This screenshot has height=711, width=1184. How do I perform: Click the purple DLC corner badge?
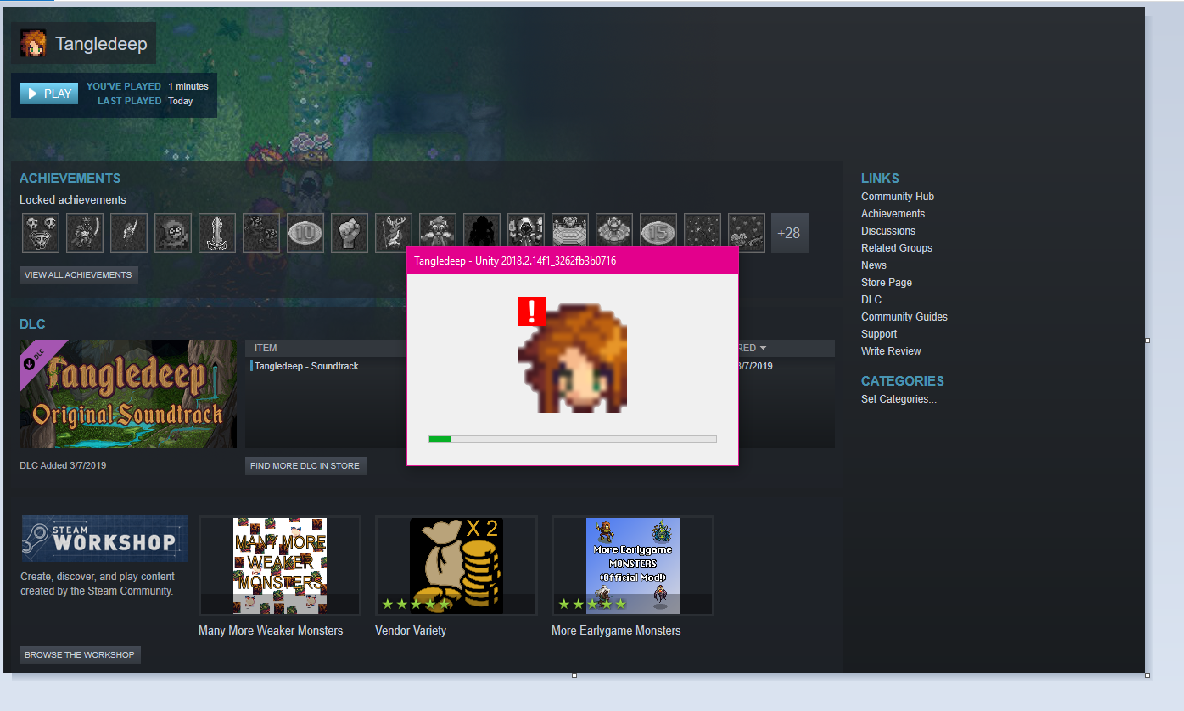tap(36, 358)
